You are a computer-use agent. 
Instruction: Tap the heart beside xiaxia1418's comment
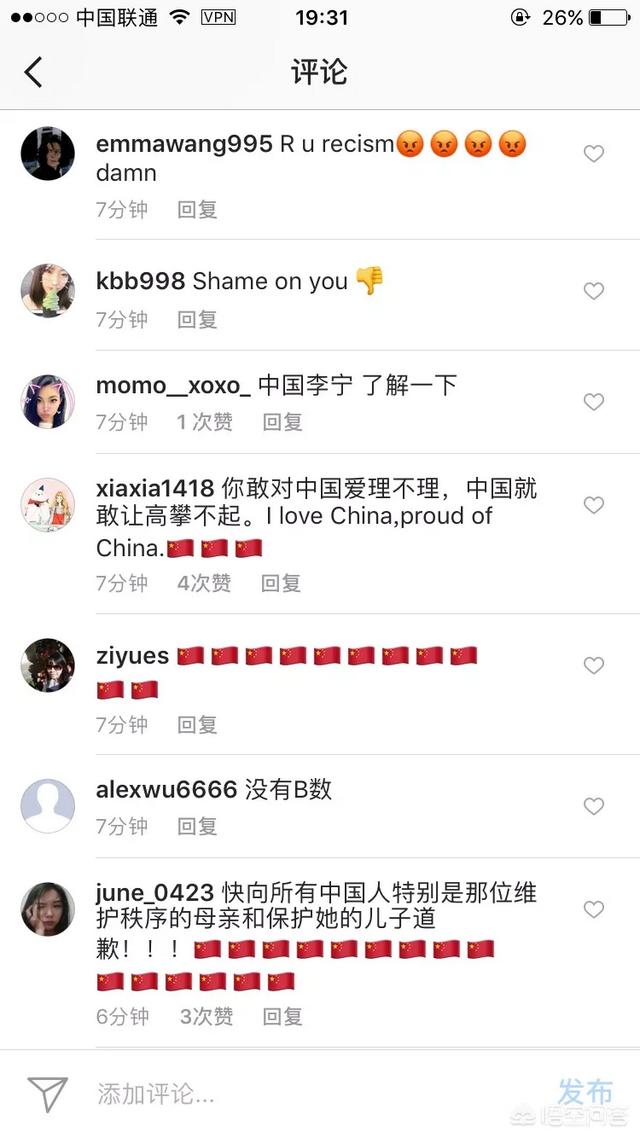[x=594, y=504]
